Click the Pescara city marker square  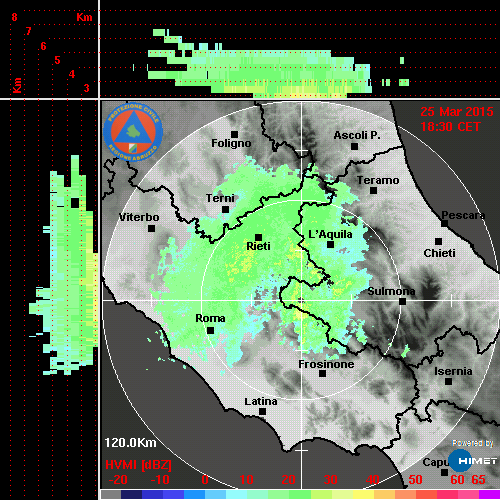tap(444, 224)
